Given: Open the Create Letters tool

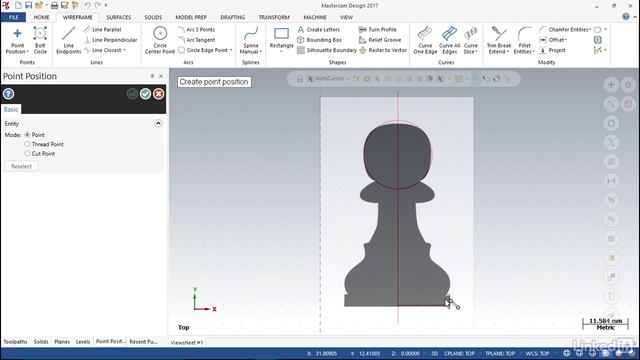Looking at the screenshot, I should 318,29.
